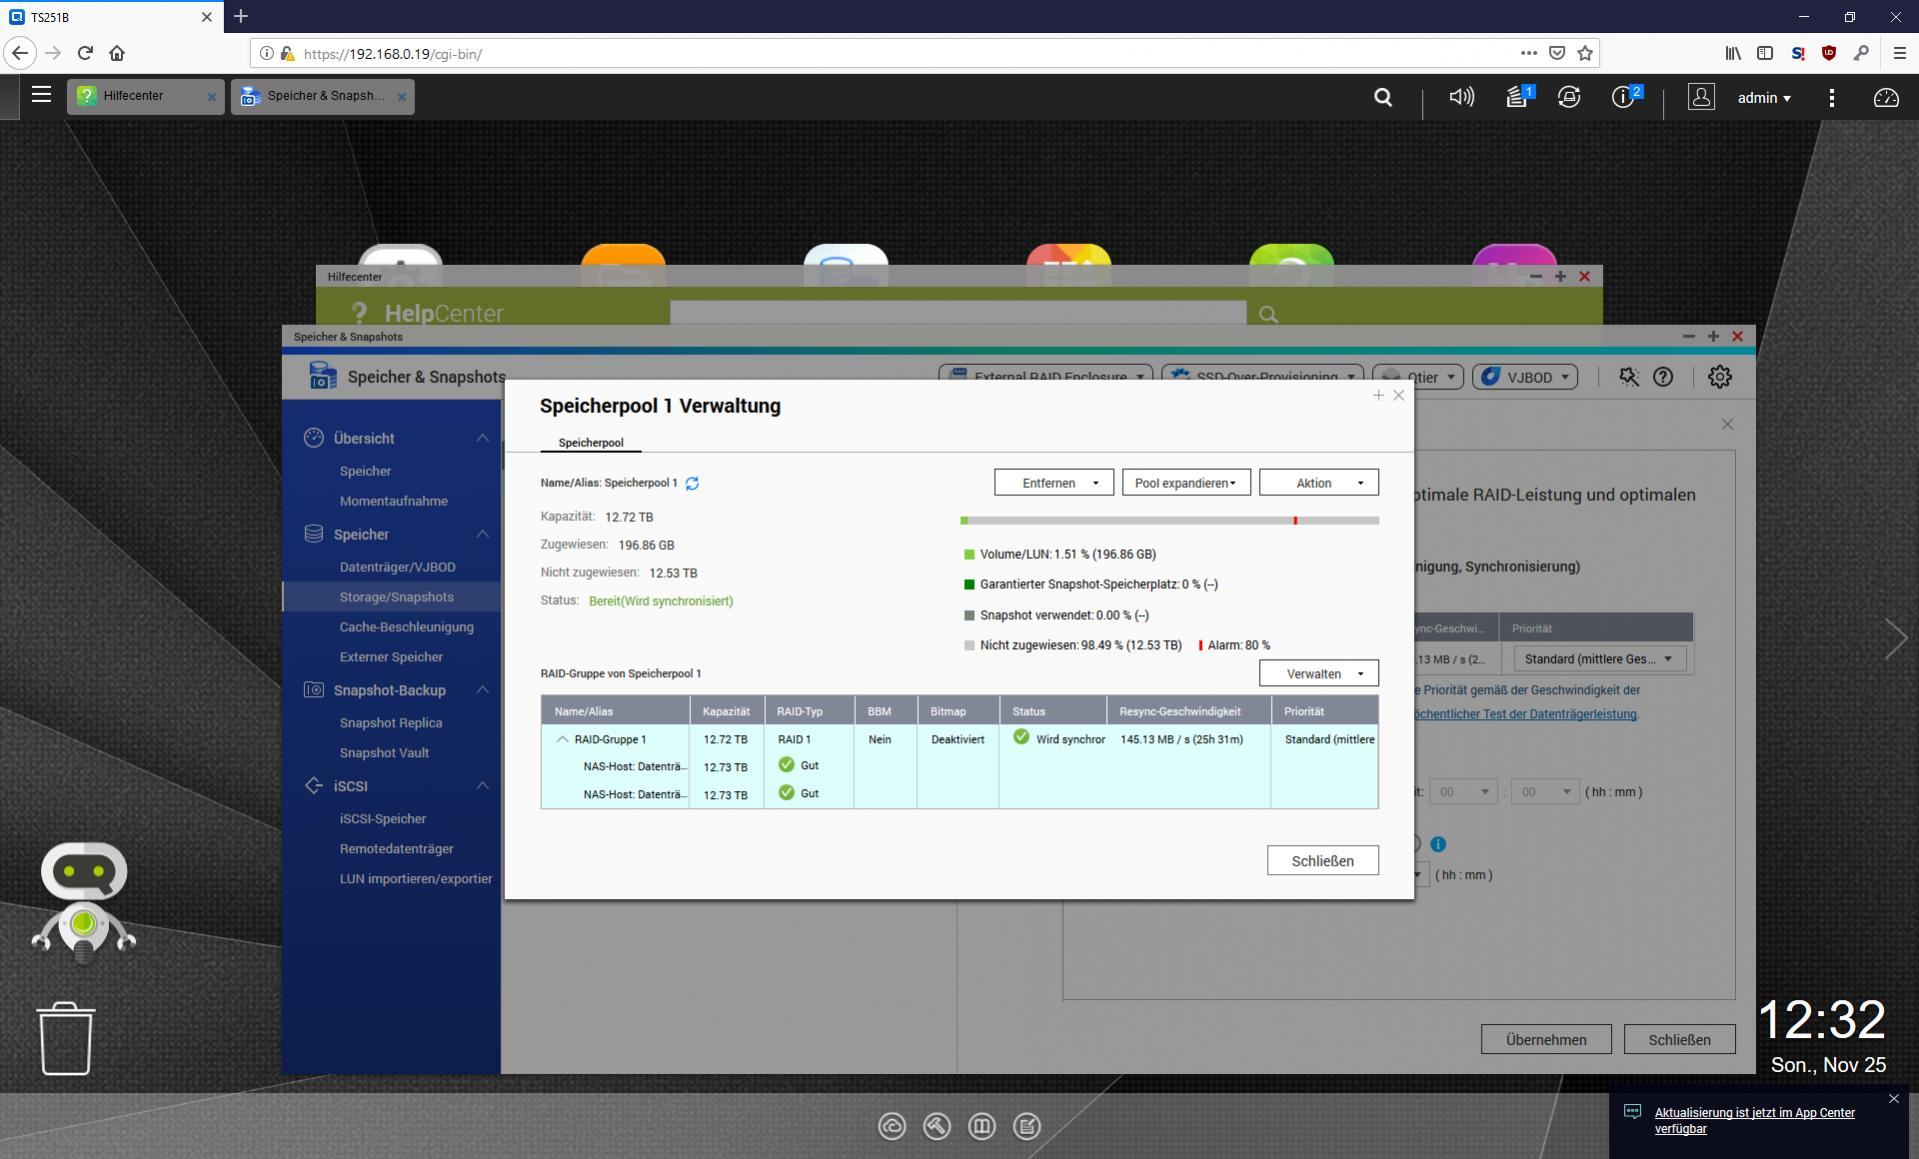This screenshot has height=1159, width=1919.
Task: Click the fourth feedback icon in bottom dock
Action: [x=1026, y=1127]
